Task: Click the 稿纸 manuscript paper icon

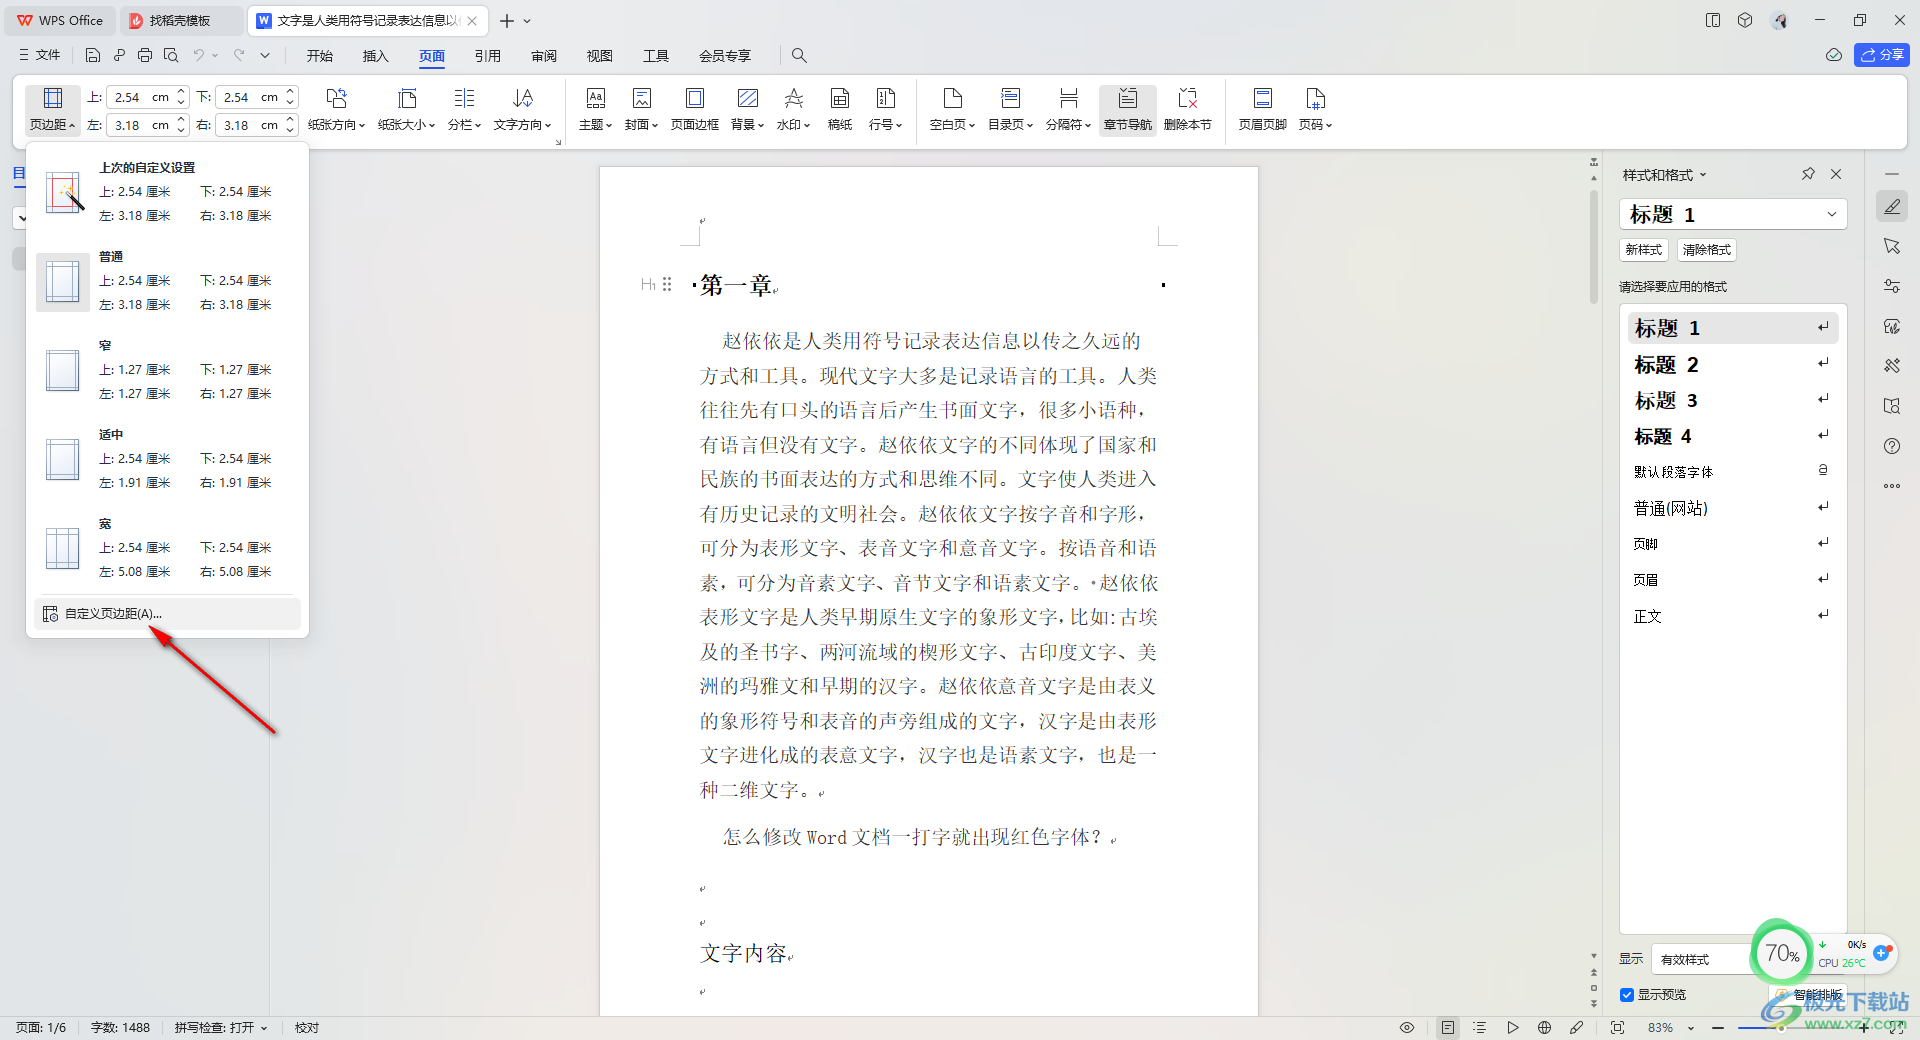Action: point(840,109)
